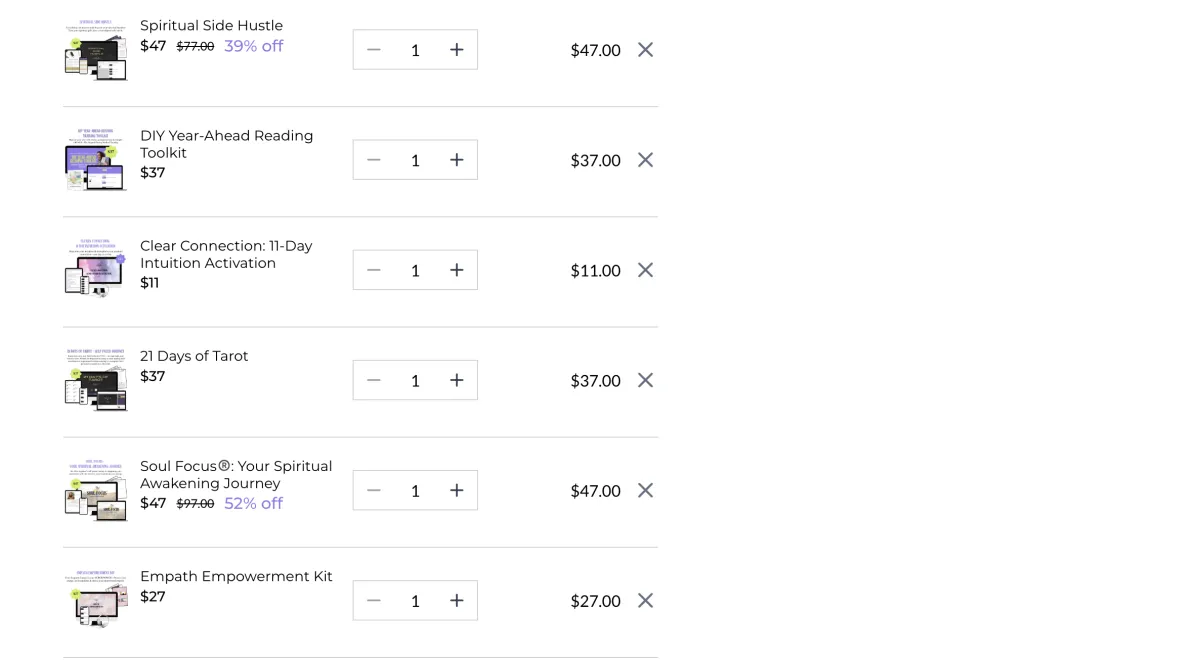Open Soul Focus product thumbnail image
The height and width of the screenshot is (661, 1200).
[96, 490]
